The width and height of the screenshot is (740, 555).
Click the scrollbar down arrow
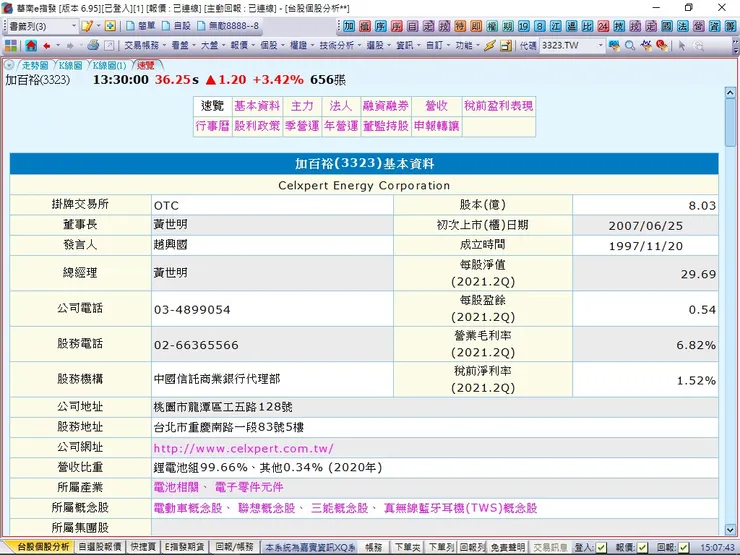730,530
